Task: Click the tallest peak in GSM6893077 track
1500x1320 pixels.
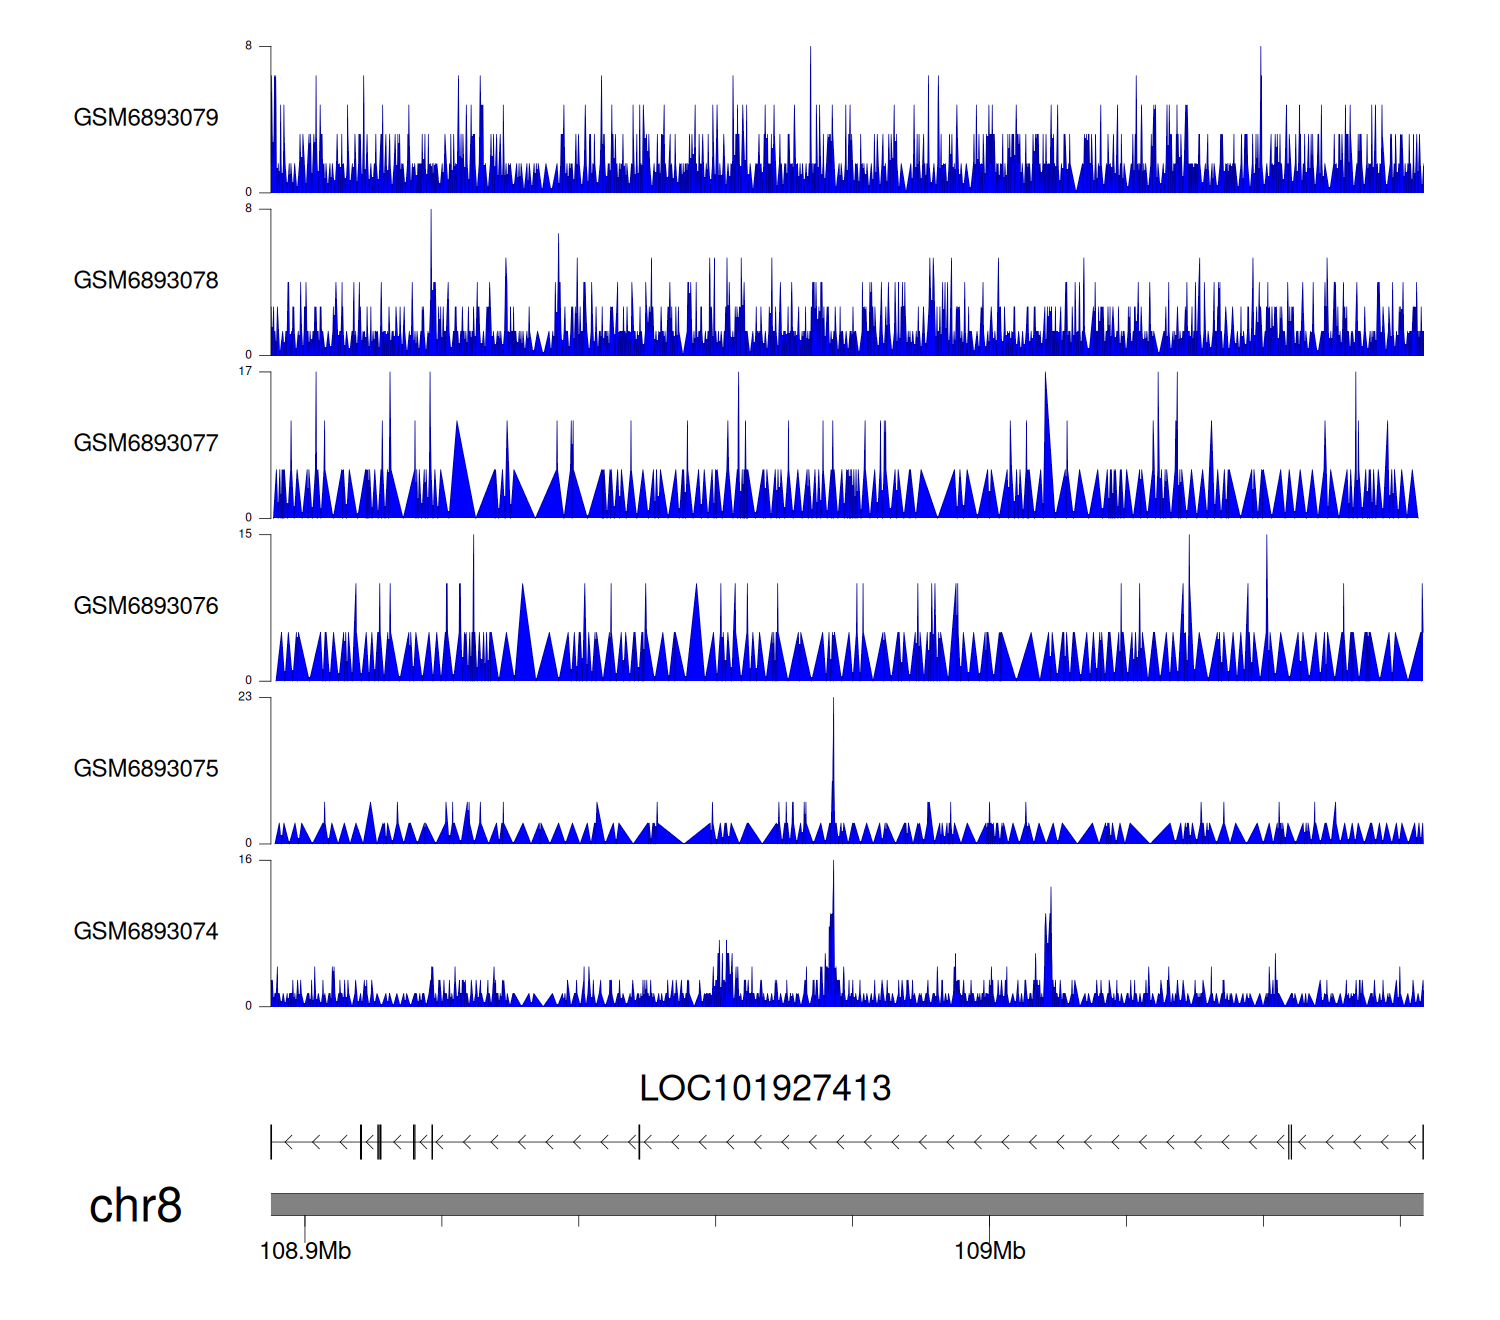Action: tap(1046, 440)
